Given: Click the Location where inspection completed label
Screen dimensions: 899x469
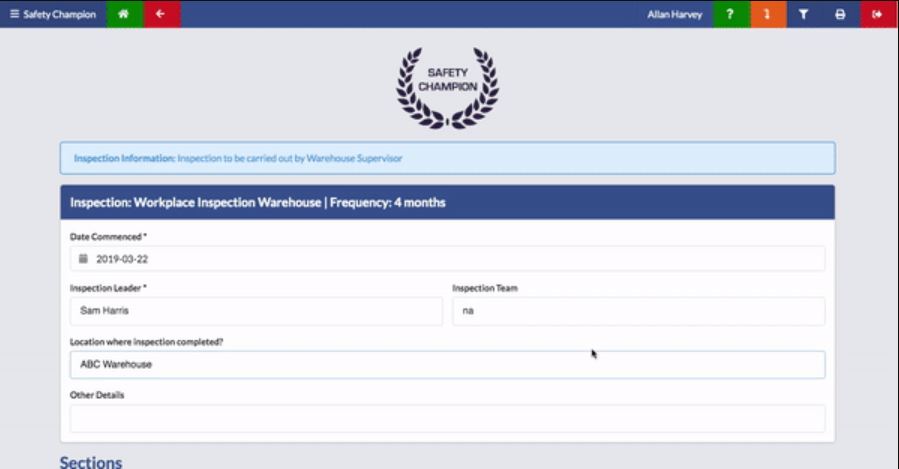Looking at the screenshot, I should coord(146,342).
